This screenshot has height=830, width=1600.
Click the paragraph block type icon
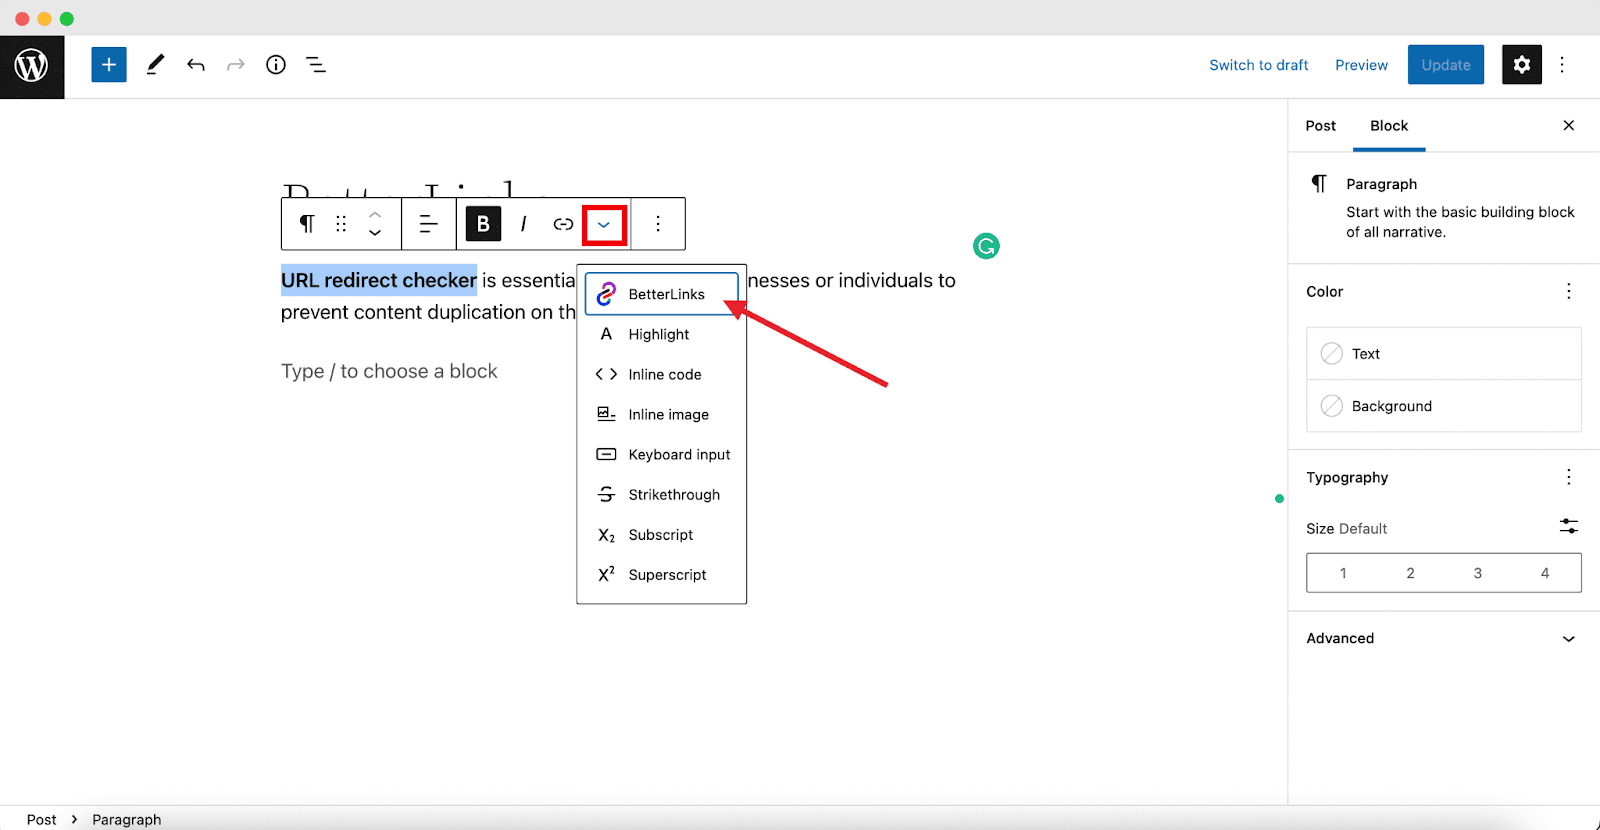[x=307, y=224]
